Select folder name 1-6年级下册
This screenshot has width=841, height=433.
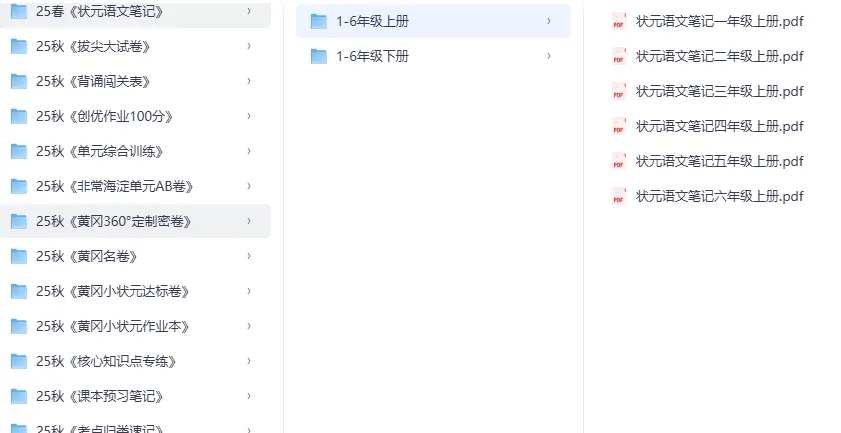(373, 56)
